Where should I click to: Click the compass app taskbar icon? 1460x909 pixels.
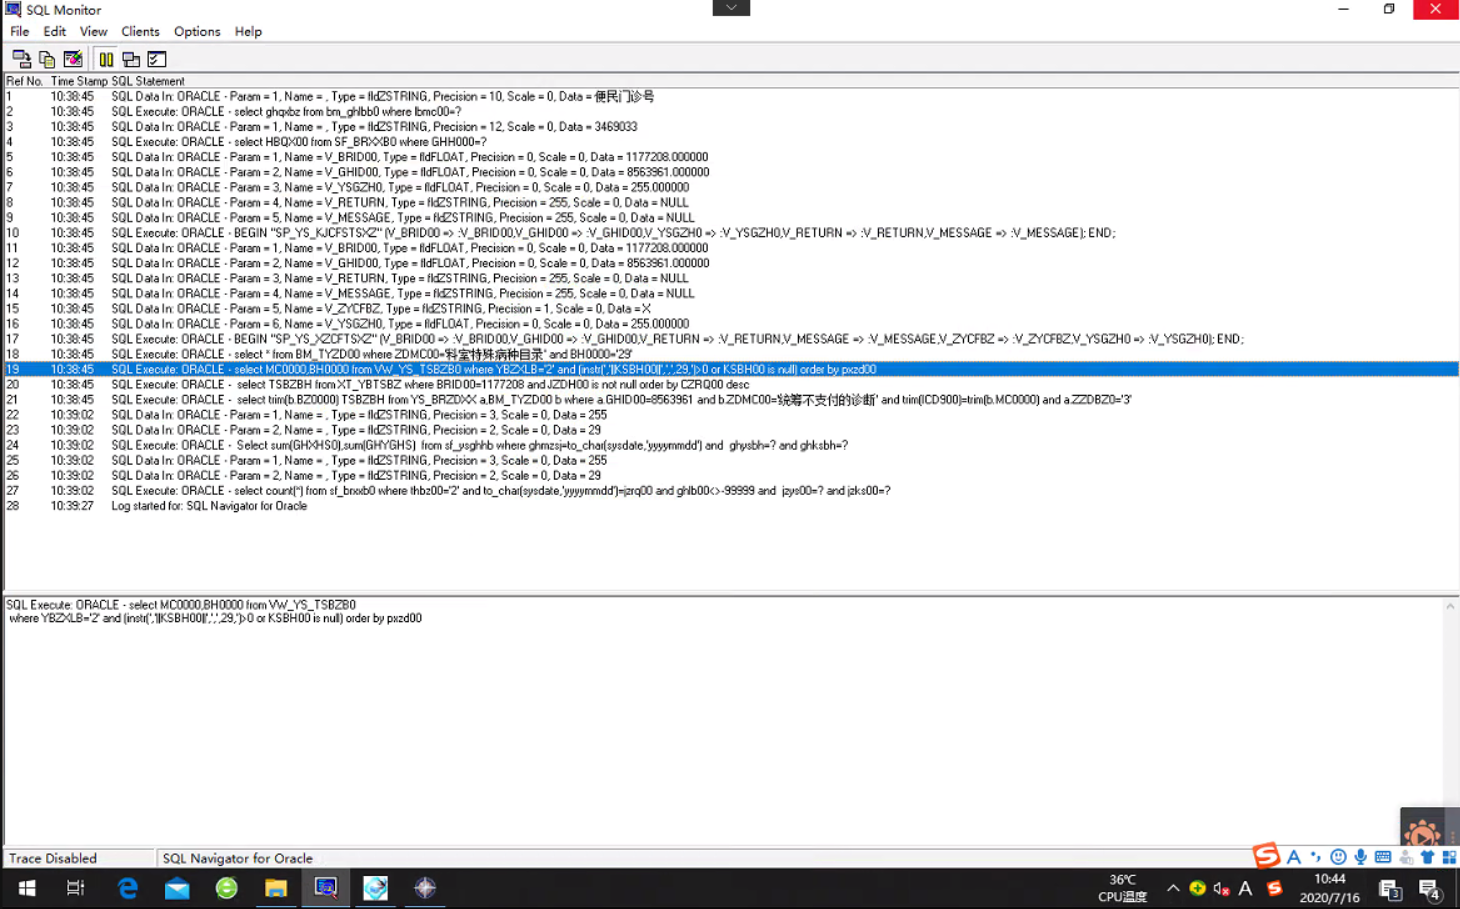coord(425,888)
